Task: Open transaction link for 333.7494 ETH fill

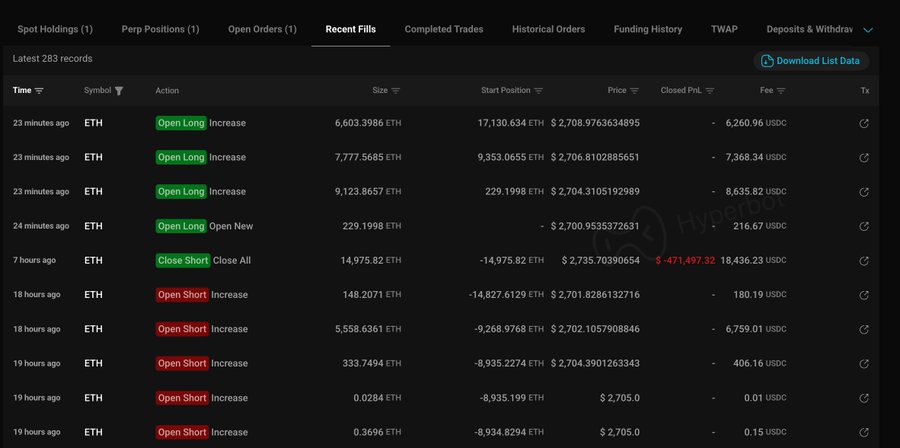Action: (864, 364)
